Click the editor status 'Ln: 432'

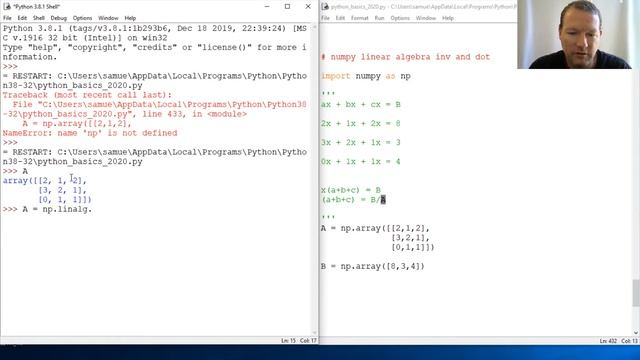608,340
